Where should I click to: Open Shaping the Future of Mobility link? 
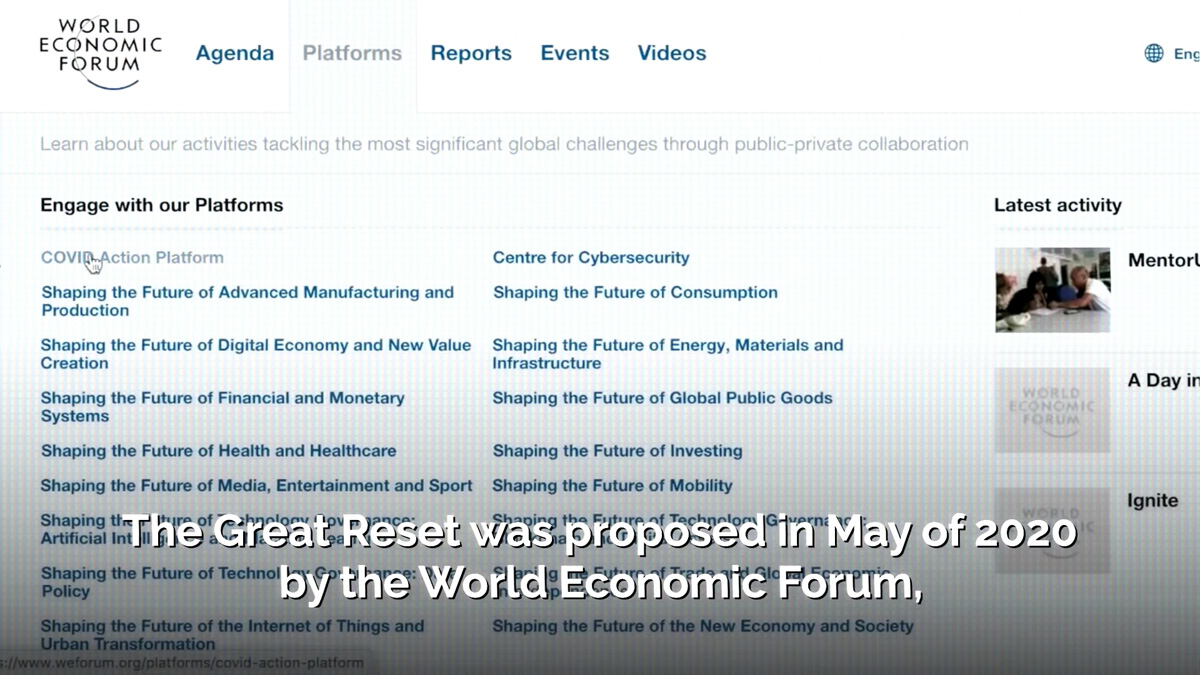coord(612,486)
